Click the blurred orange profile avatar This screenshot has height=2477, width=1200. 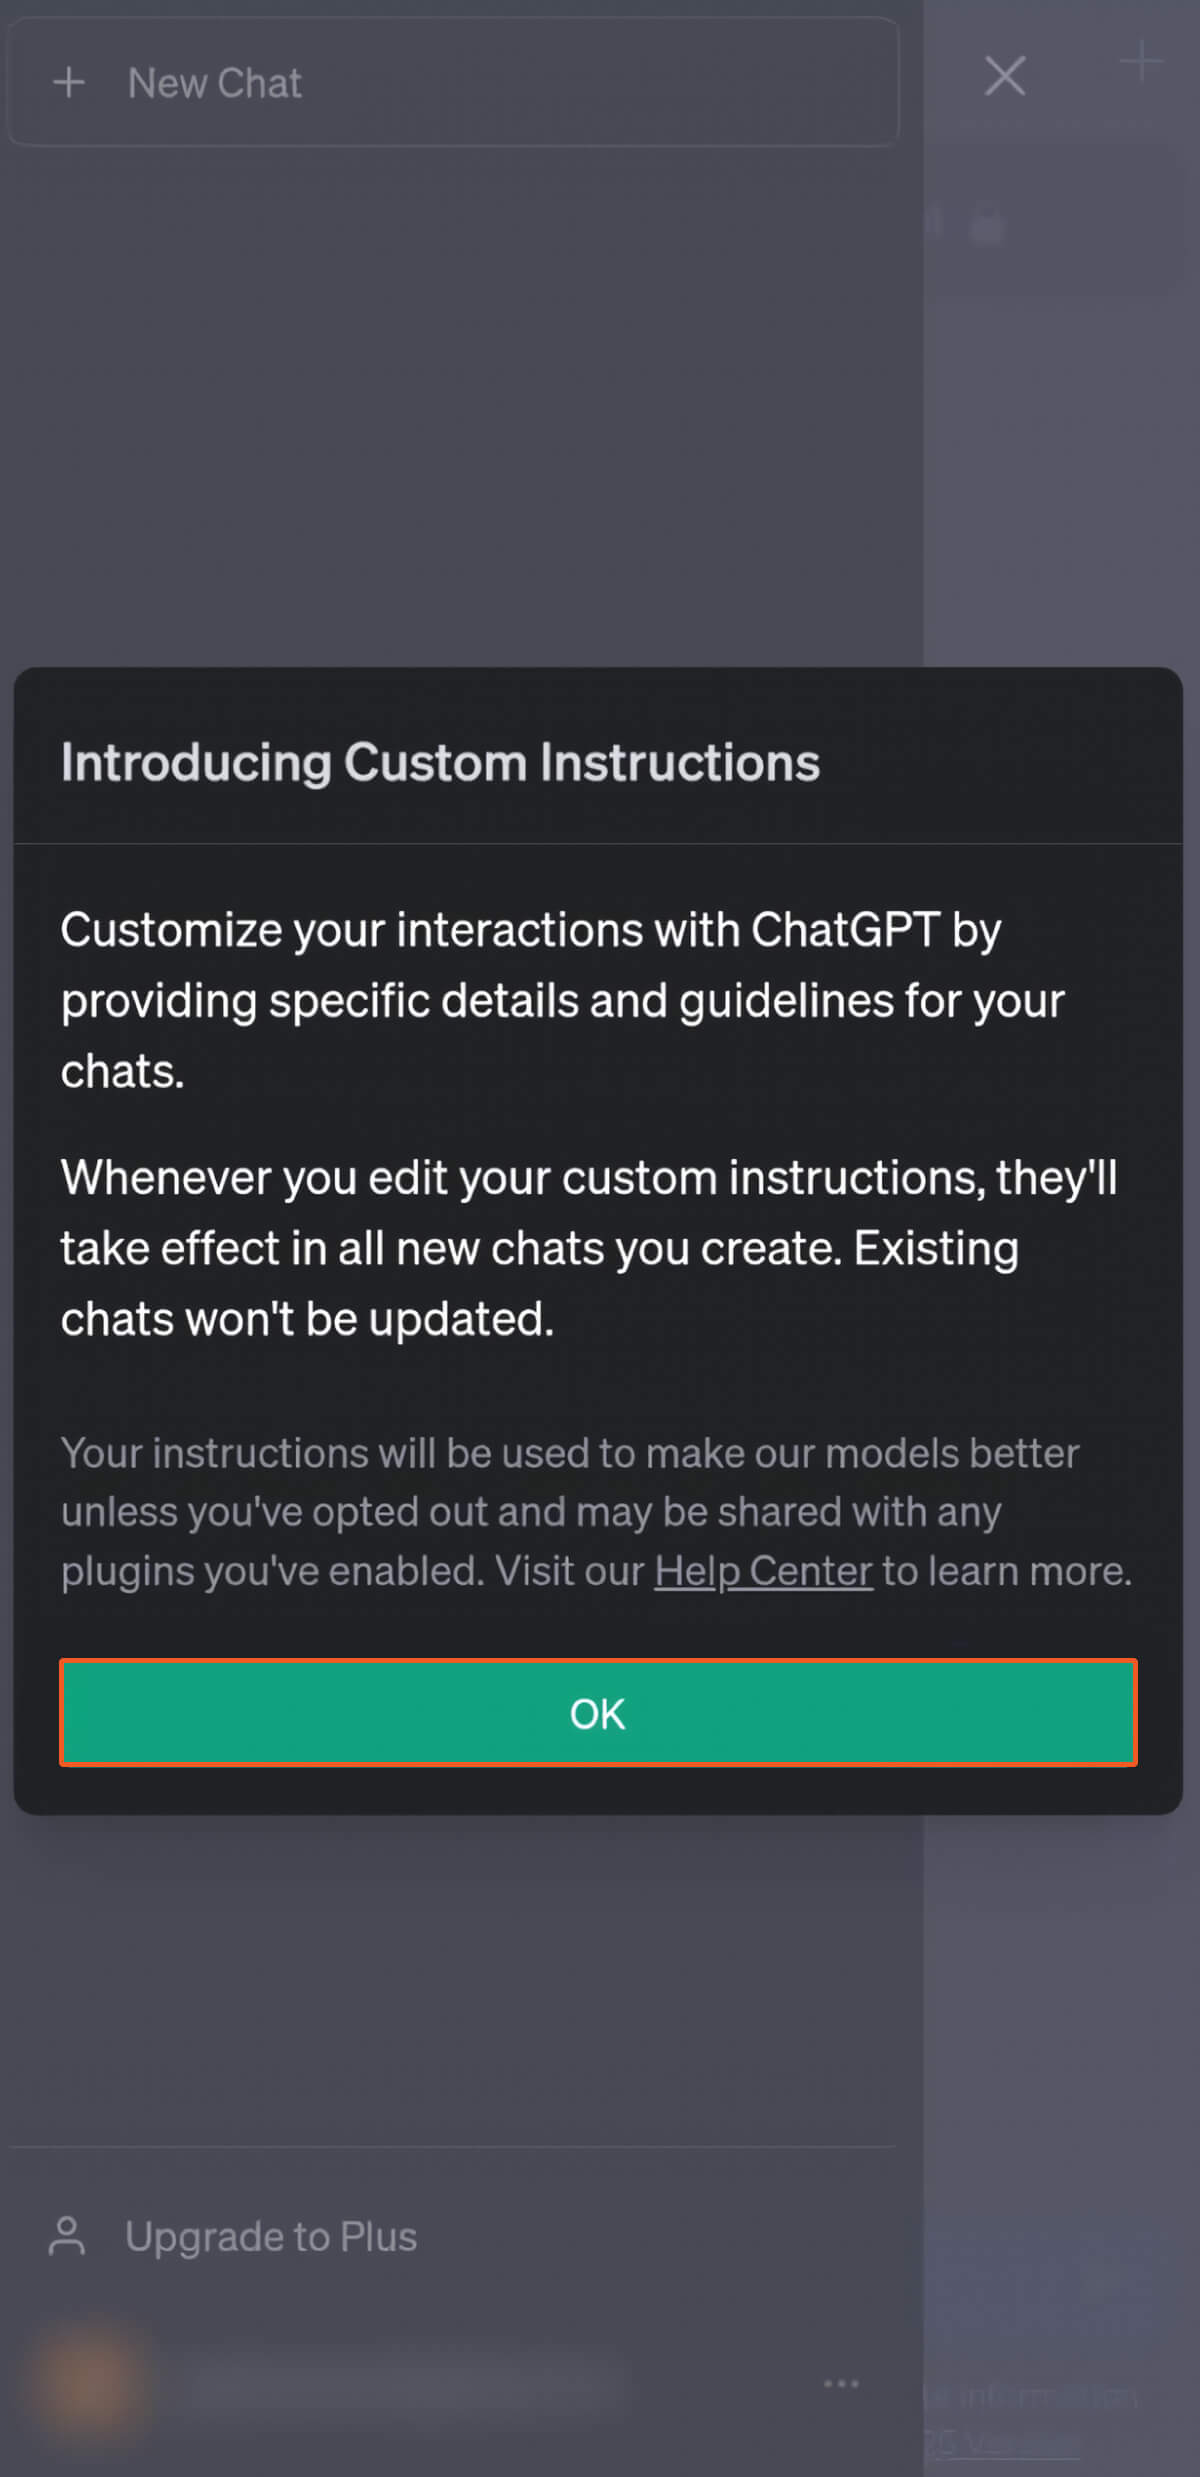88,2385
